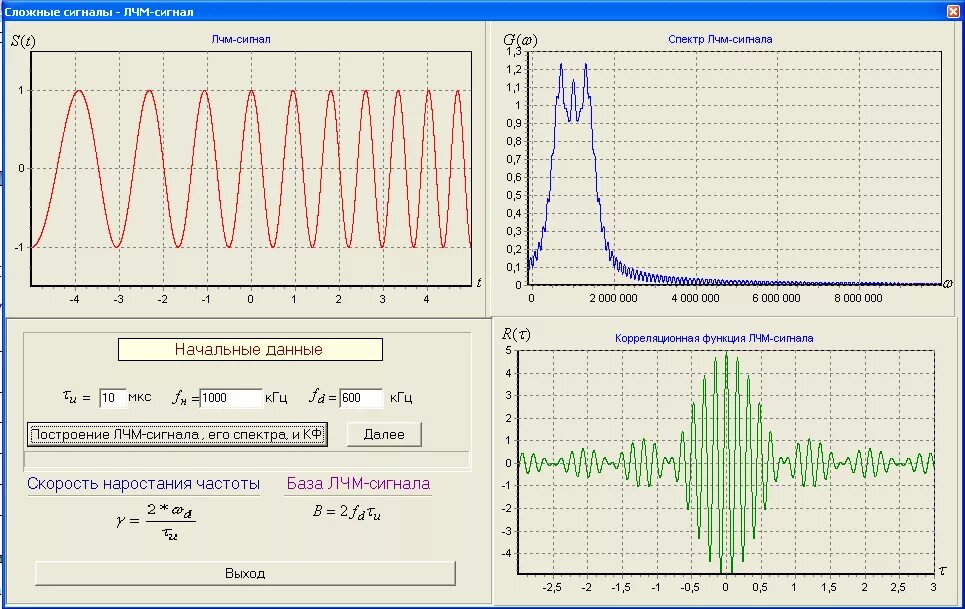Click the Спектр Лчм-сигнала chart title

point(720,39)
